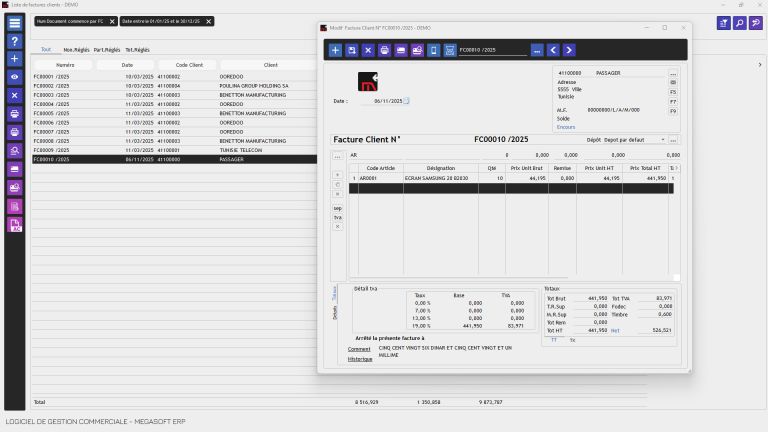Image resolution: width=768 pixels, height=432 pixels.
Task: Click the ellipsis button next to the Dépôt dropdown
Action: (x=673, y=140)
